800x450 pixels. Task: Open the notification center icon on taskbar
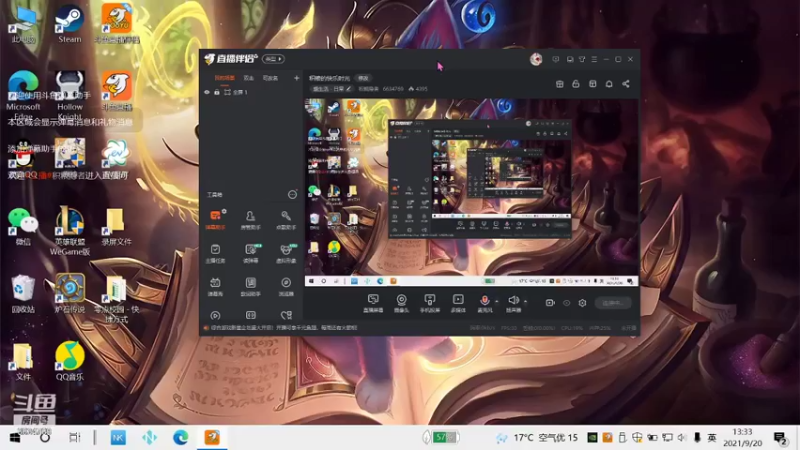click(780, 438)
